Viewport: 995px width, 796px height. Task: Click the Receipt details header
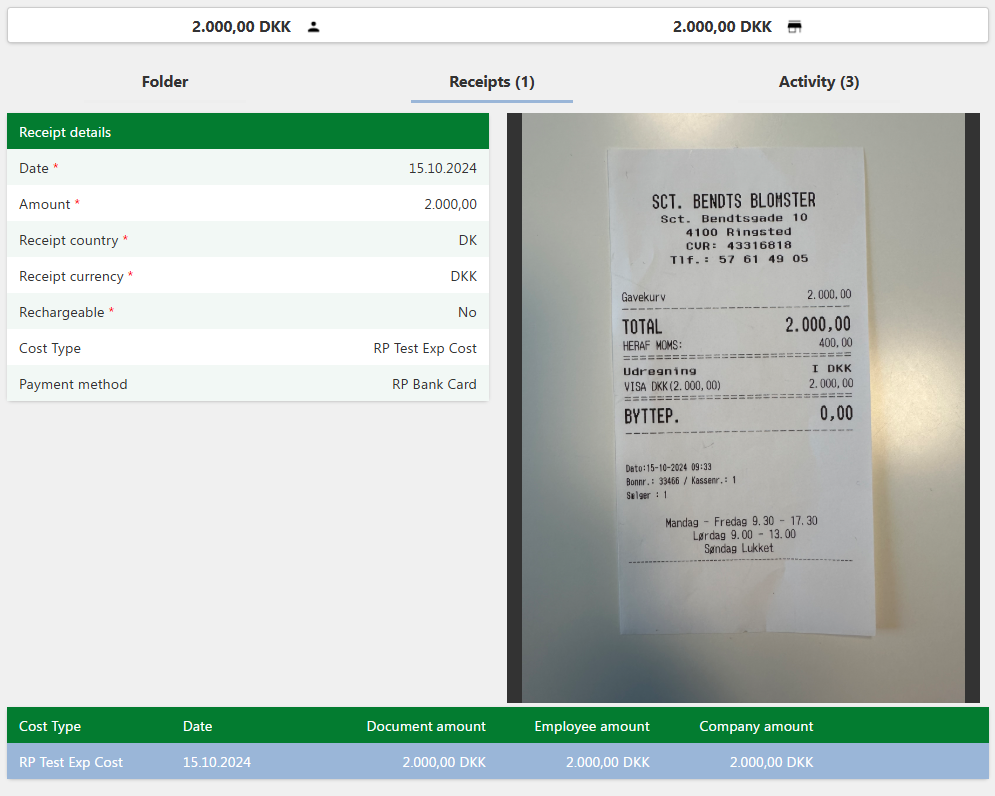point(248,131)
